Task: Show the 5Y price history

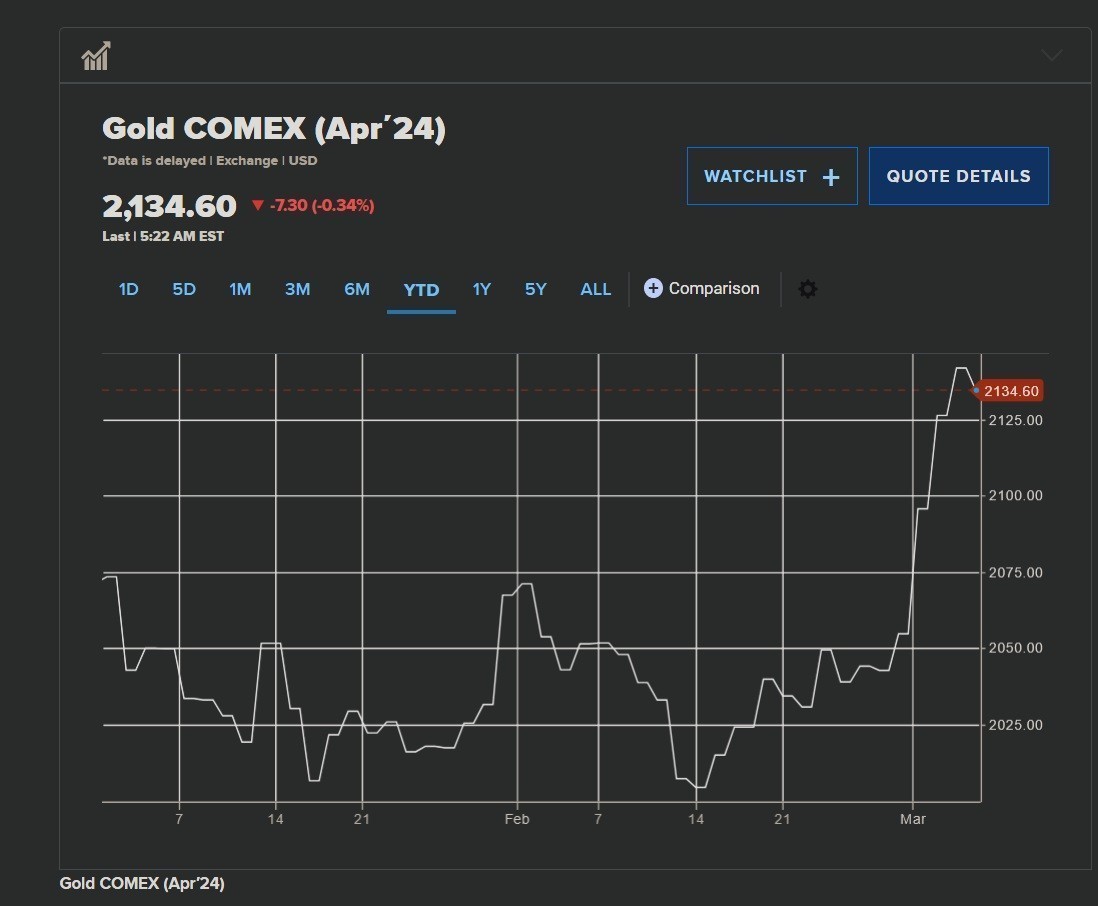Action: [x=536, y=289]
